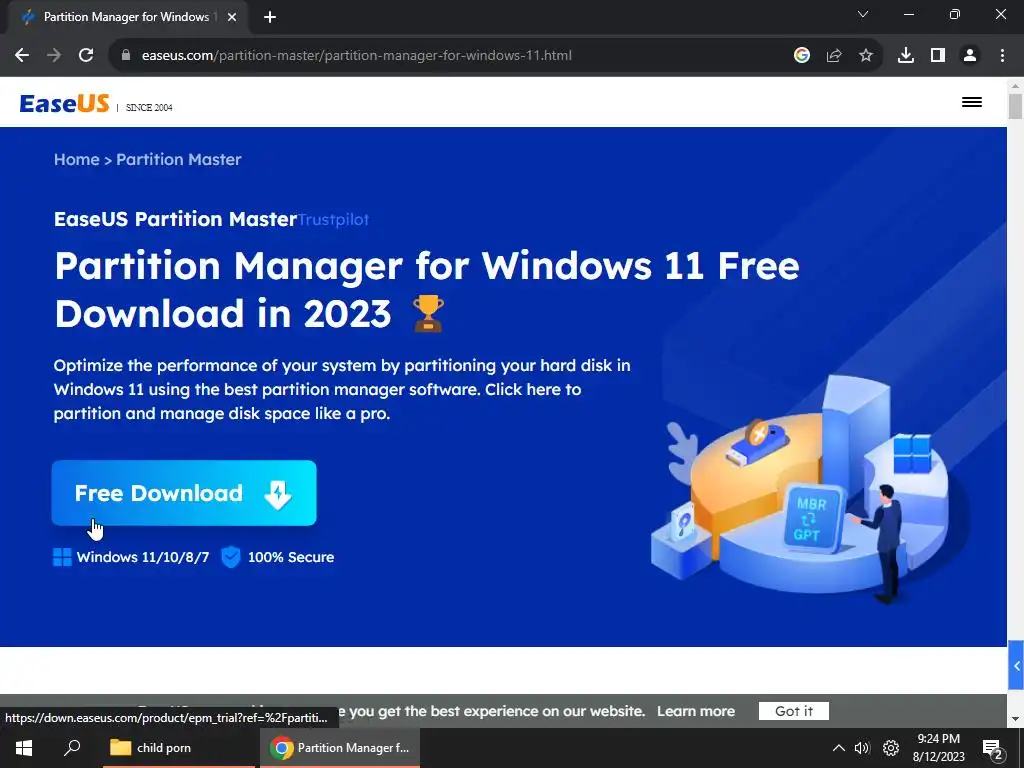This screenshot has height=768, width=1024.
Task: Accept cookies with Got it button
Action: click(x=793, y=711)
